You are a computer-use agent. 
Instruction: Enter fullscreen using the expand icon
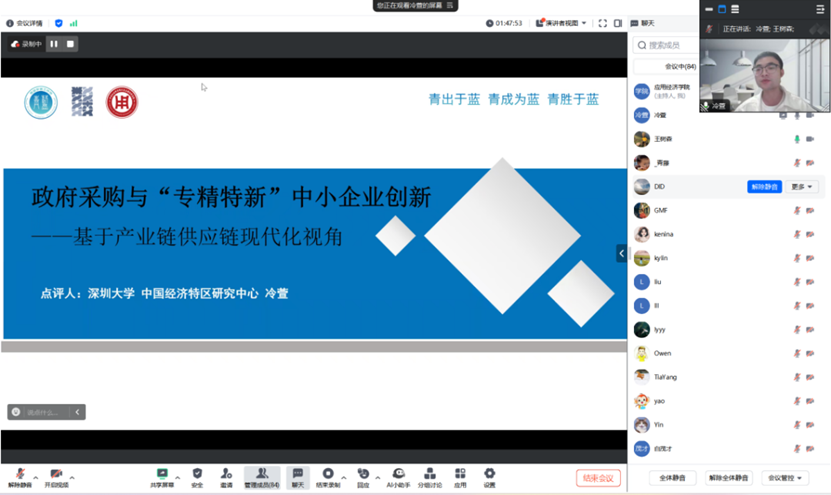point(603,23)
